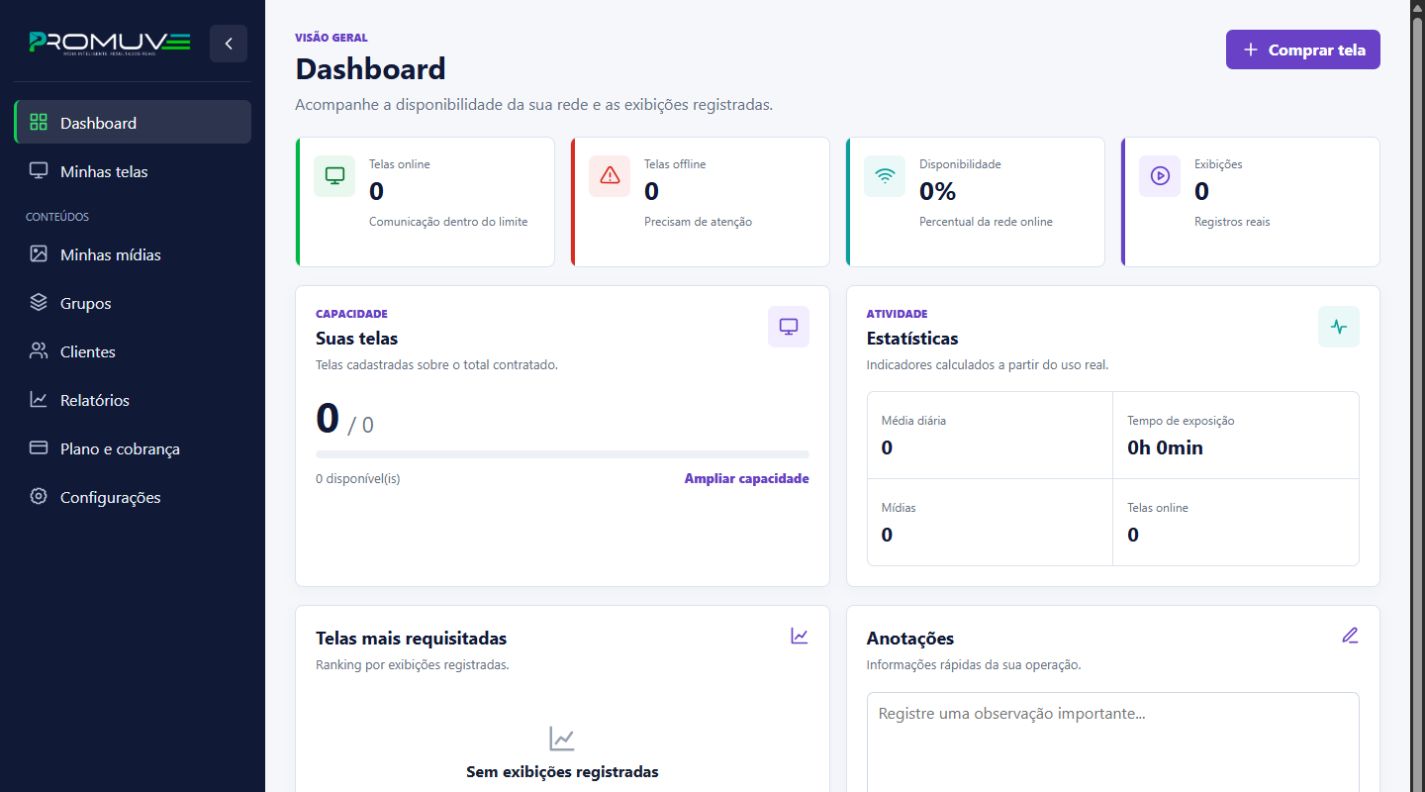Click the red warning icon for Telas offline

(x=610, y=176)
